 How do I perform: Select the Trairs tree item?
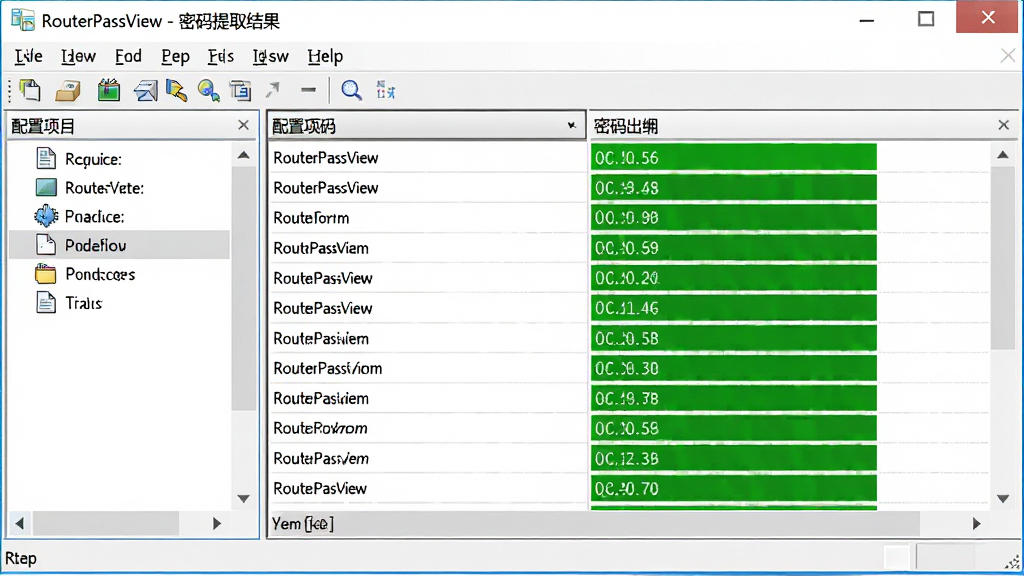(x=84, y=303)
